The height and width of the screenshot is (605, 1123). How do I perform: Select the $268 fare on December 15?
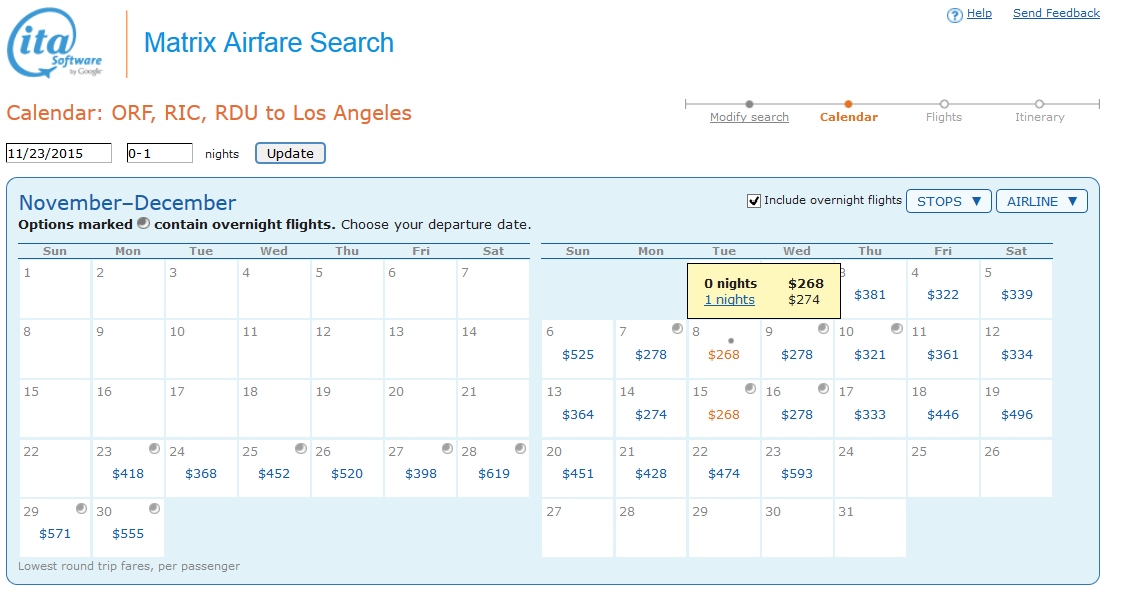[723, 415]
